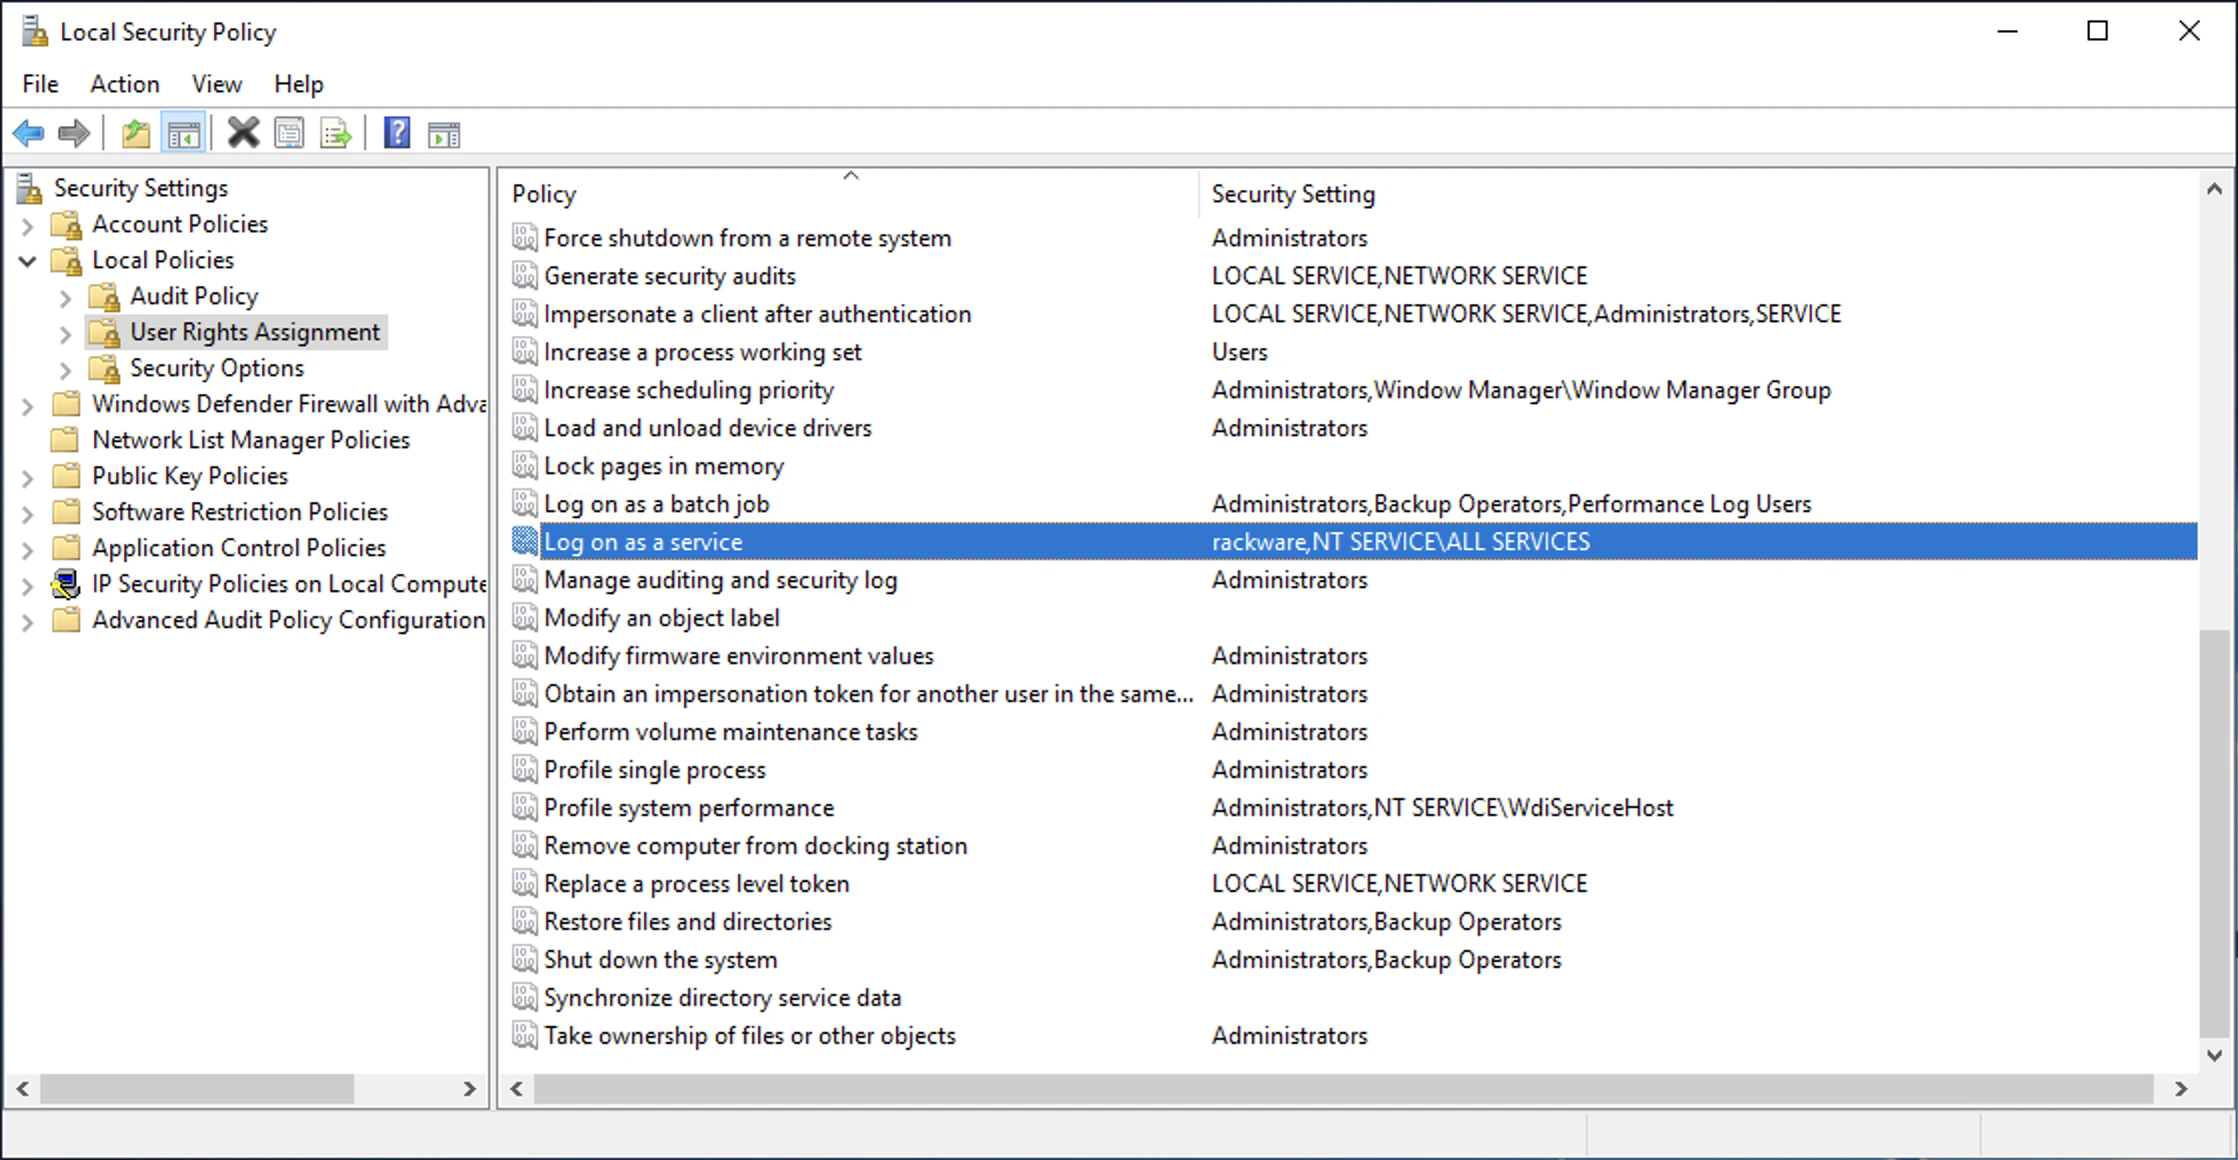
Task: Click 'rackware,NT SERVICE\ALL SERVICES' setting
Action: [x=1400, y=542]
